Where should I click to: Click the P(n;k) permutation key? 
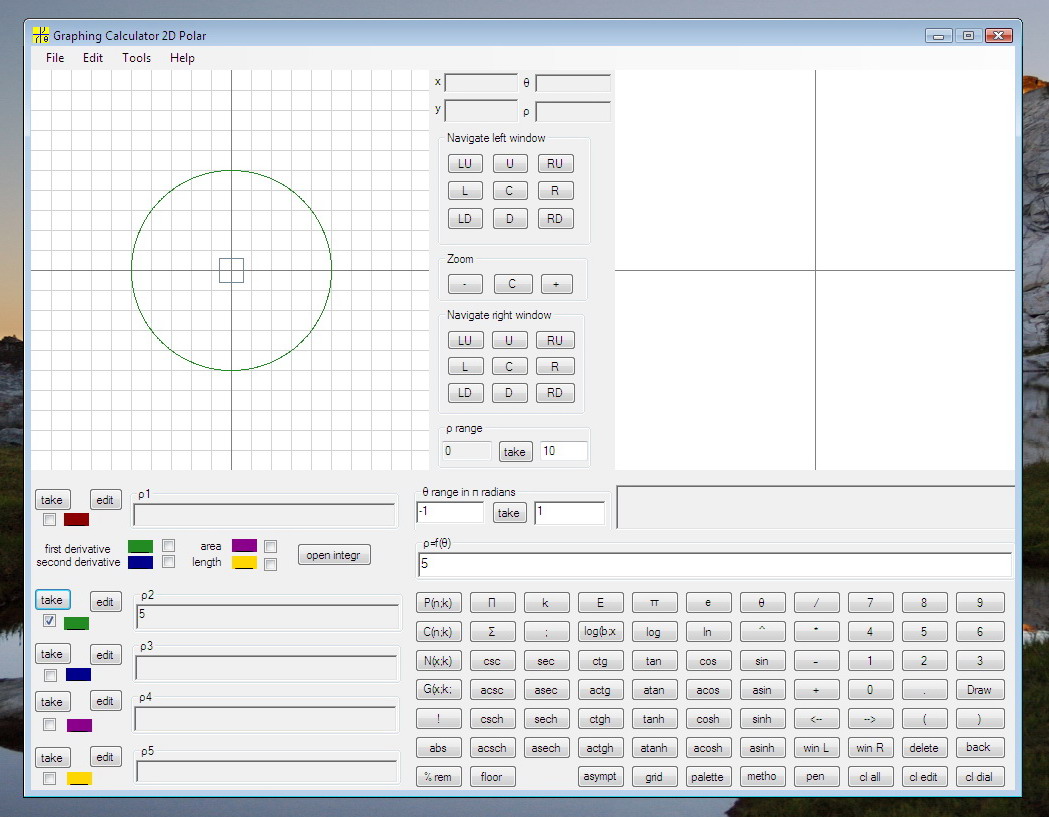438,603
